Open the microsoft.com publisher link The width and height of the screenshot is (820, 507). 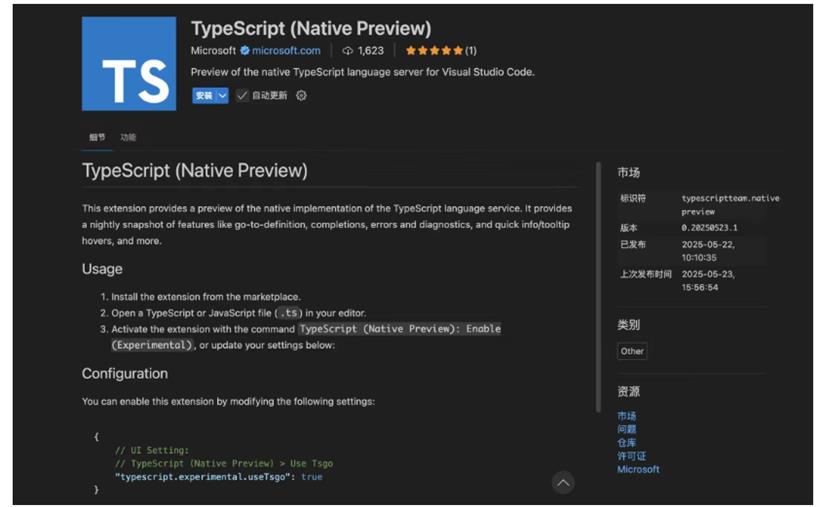(x=286, y=51)
